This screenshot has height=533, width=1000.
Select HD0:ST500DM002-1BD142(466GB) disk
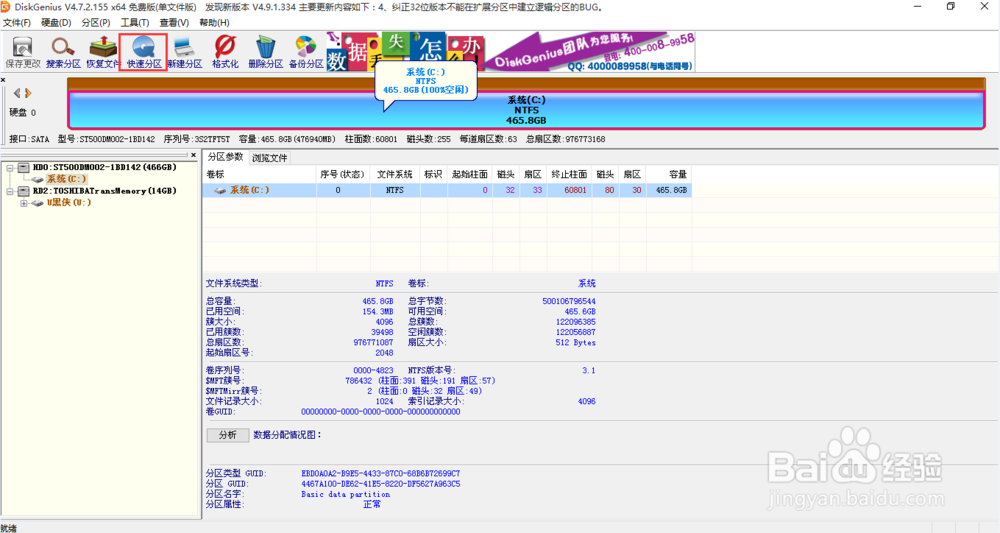[x=105, y=167]
